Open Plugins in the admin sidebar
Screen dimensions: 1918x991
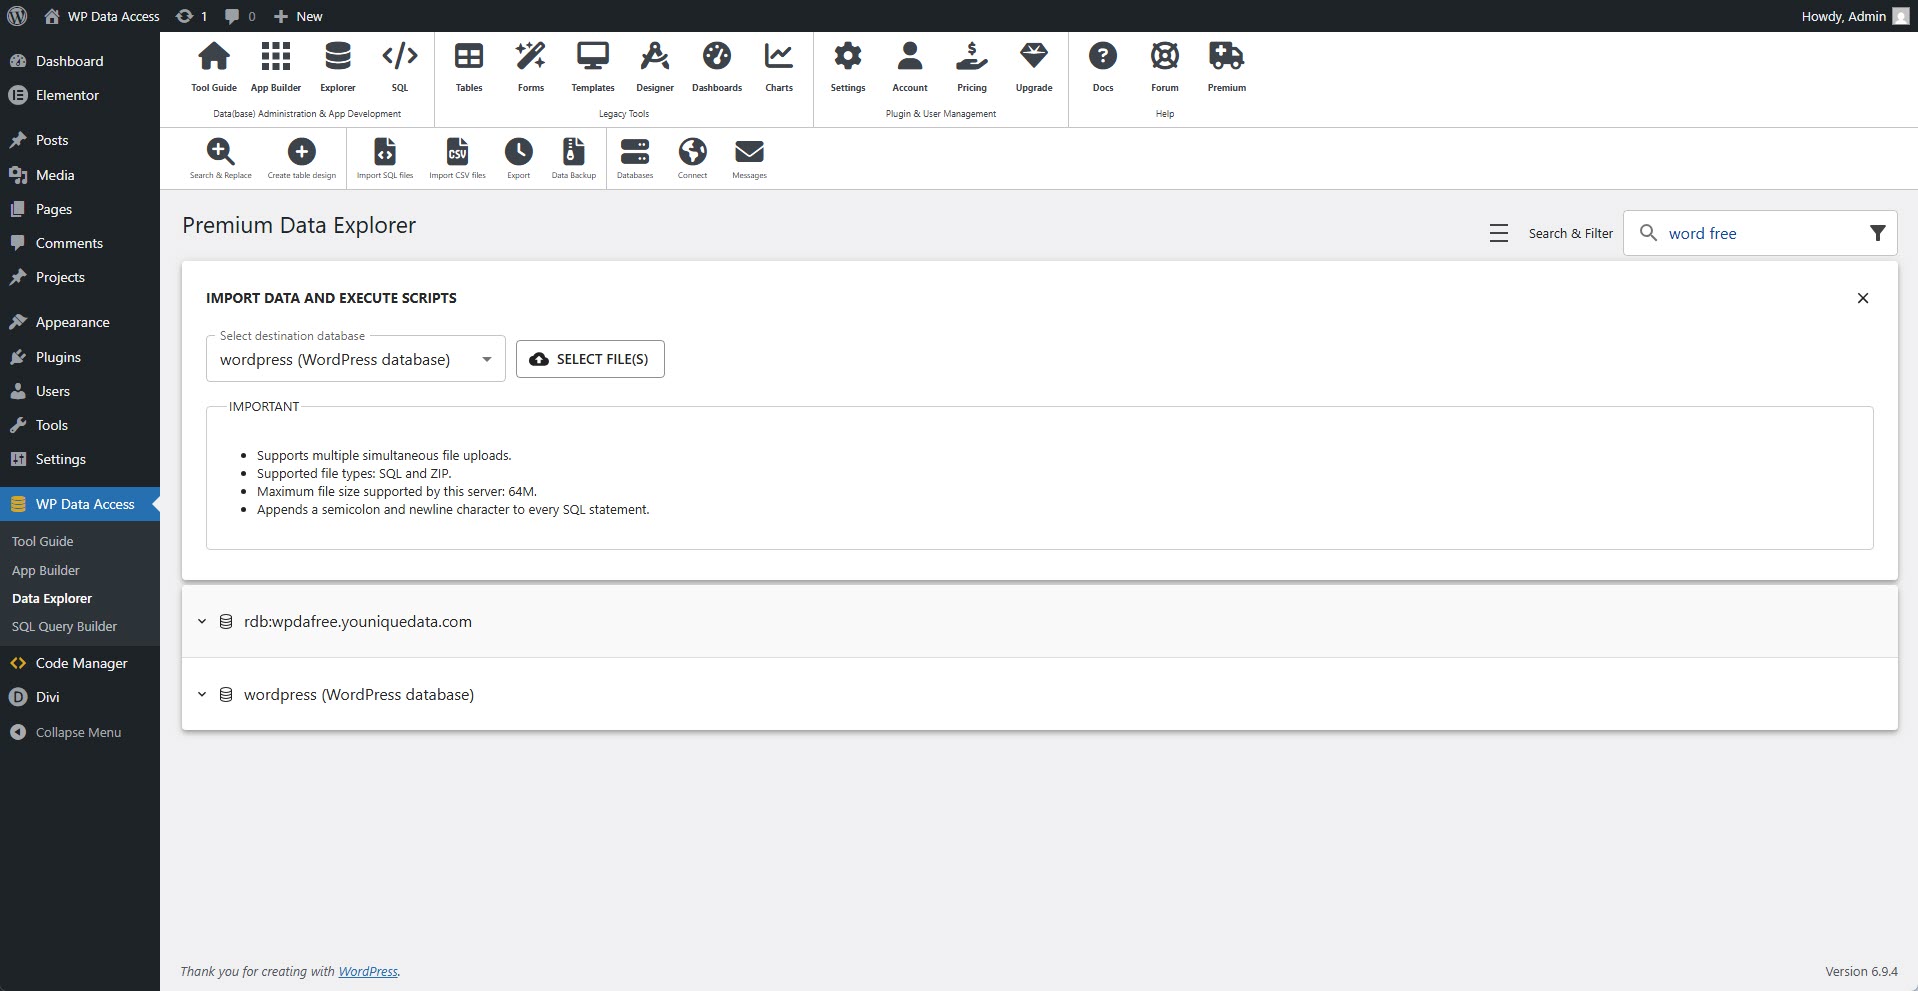[x=58, y=357]
